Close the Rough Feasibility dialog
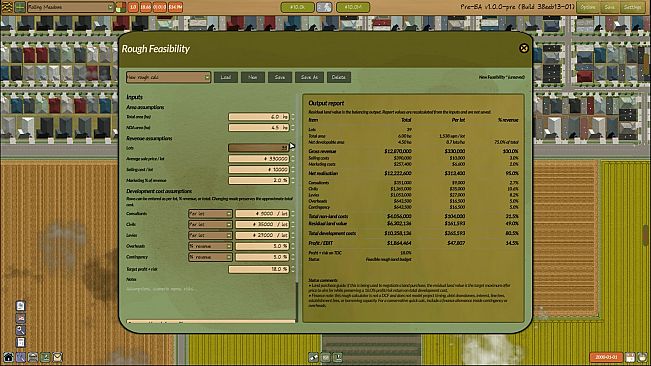The width and height of the screenshot is (651, 366). (524, 48)
